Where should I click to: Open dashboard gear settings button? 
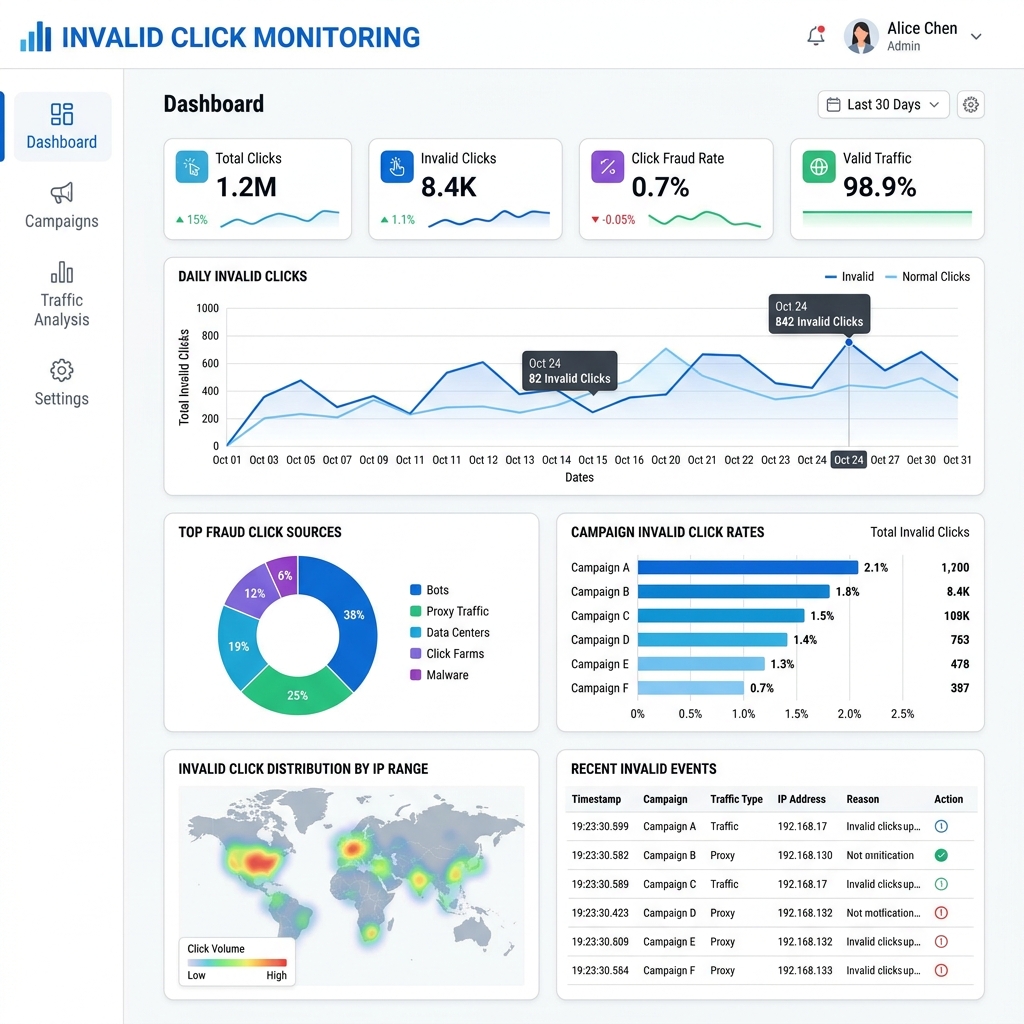970,104
